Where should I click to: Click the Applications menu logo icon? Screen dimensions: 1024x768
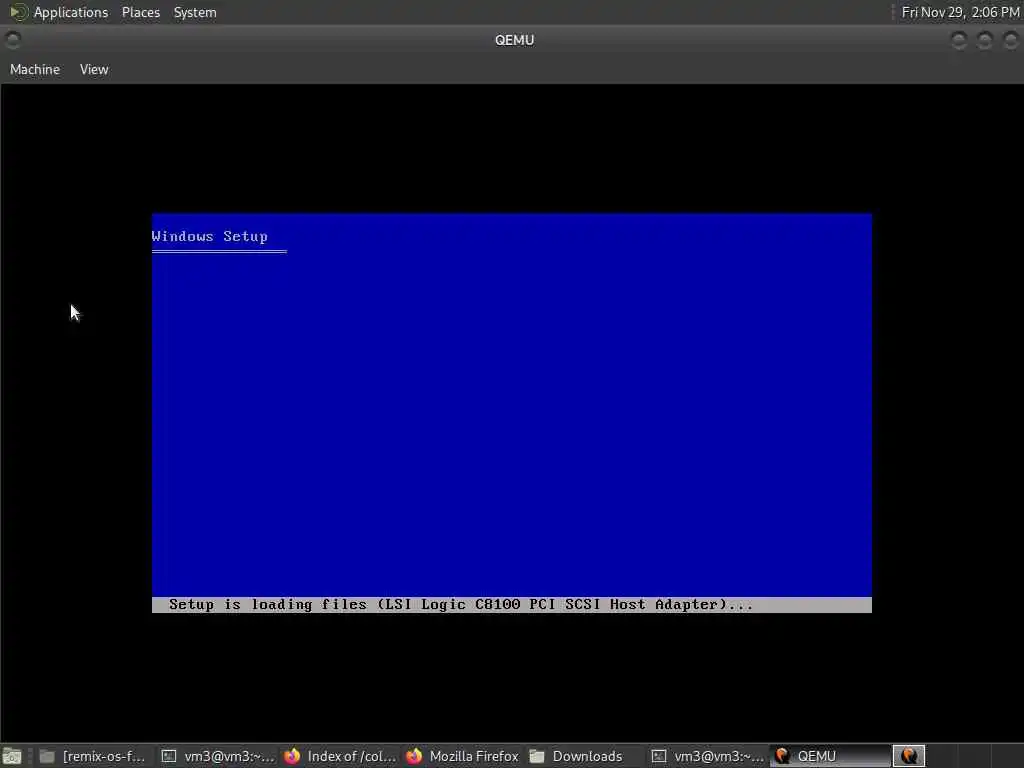tap(18, 12)
